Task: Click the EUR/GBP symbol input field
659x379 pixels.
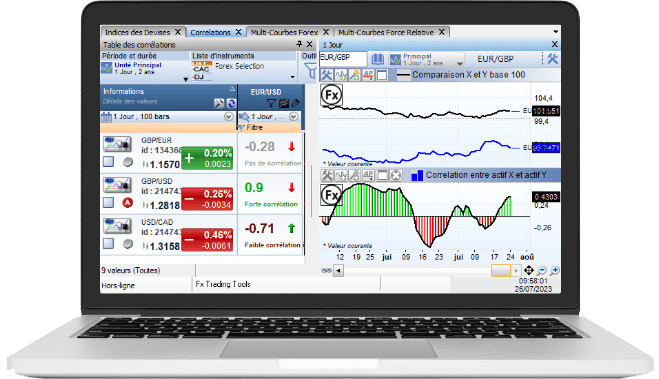Action: [x=343, y=59]
